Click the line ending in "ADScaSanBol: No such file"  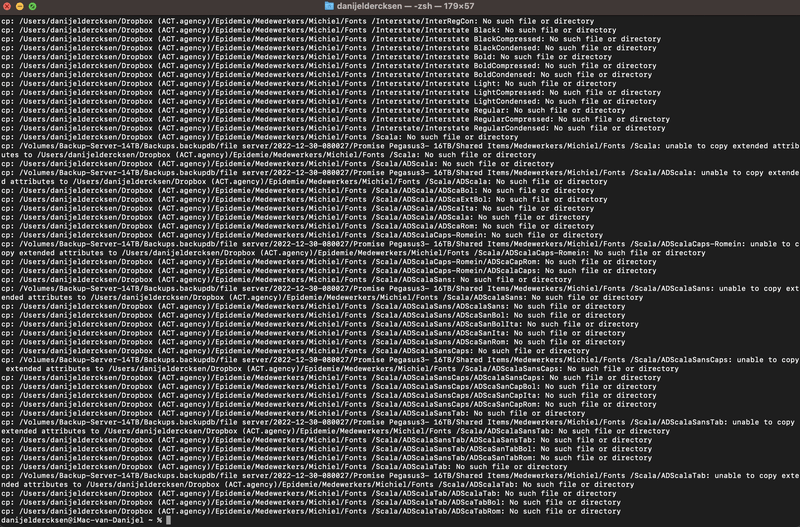[x=313, y=315]
